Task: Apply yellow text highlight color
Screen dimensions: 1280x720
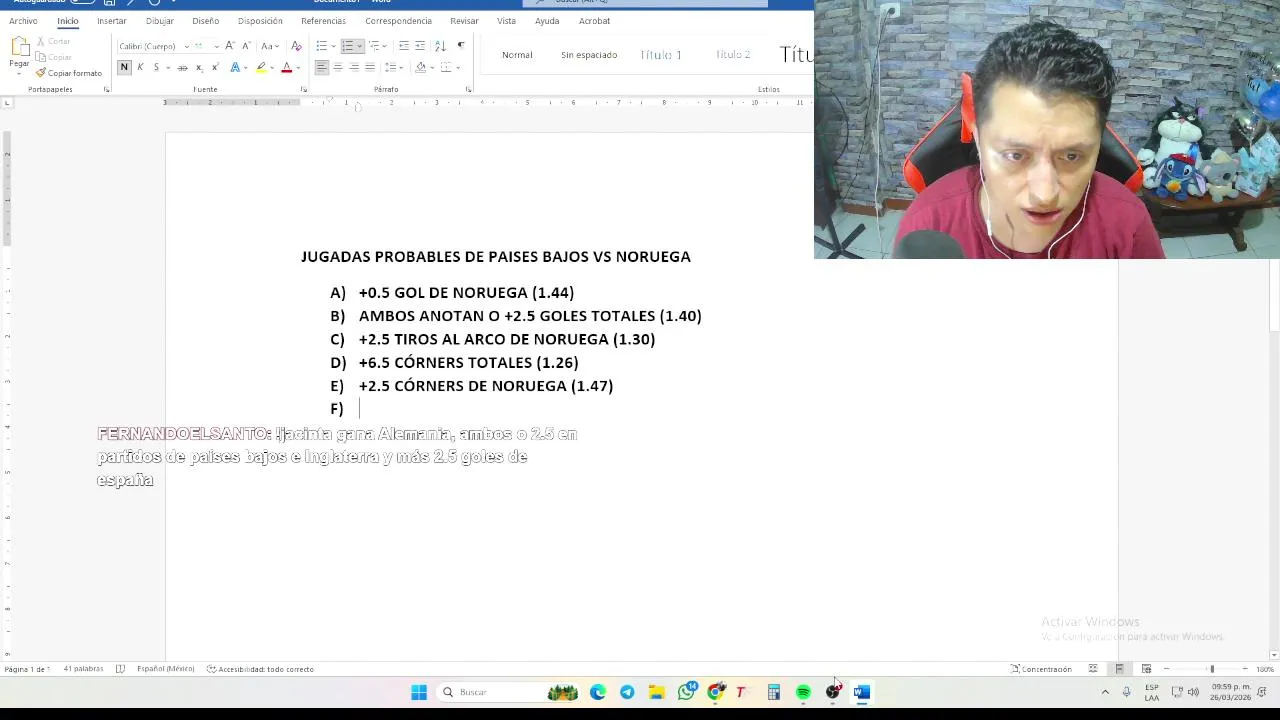Action: (261, 67)
